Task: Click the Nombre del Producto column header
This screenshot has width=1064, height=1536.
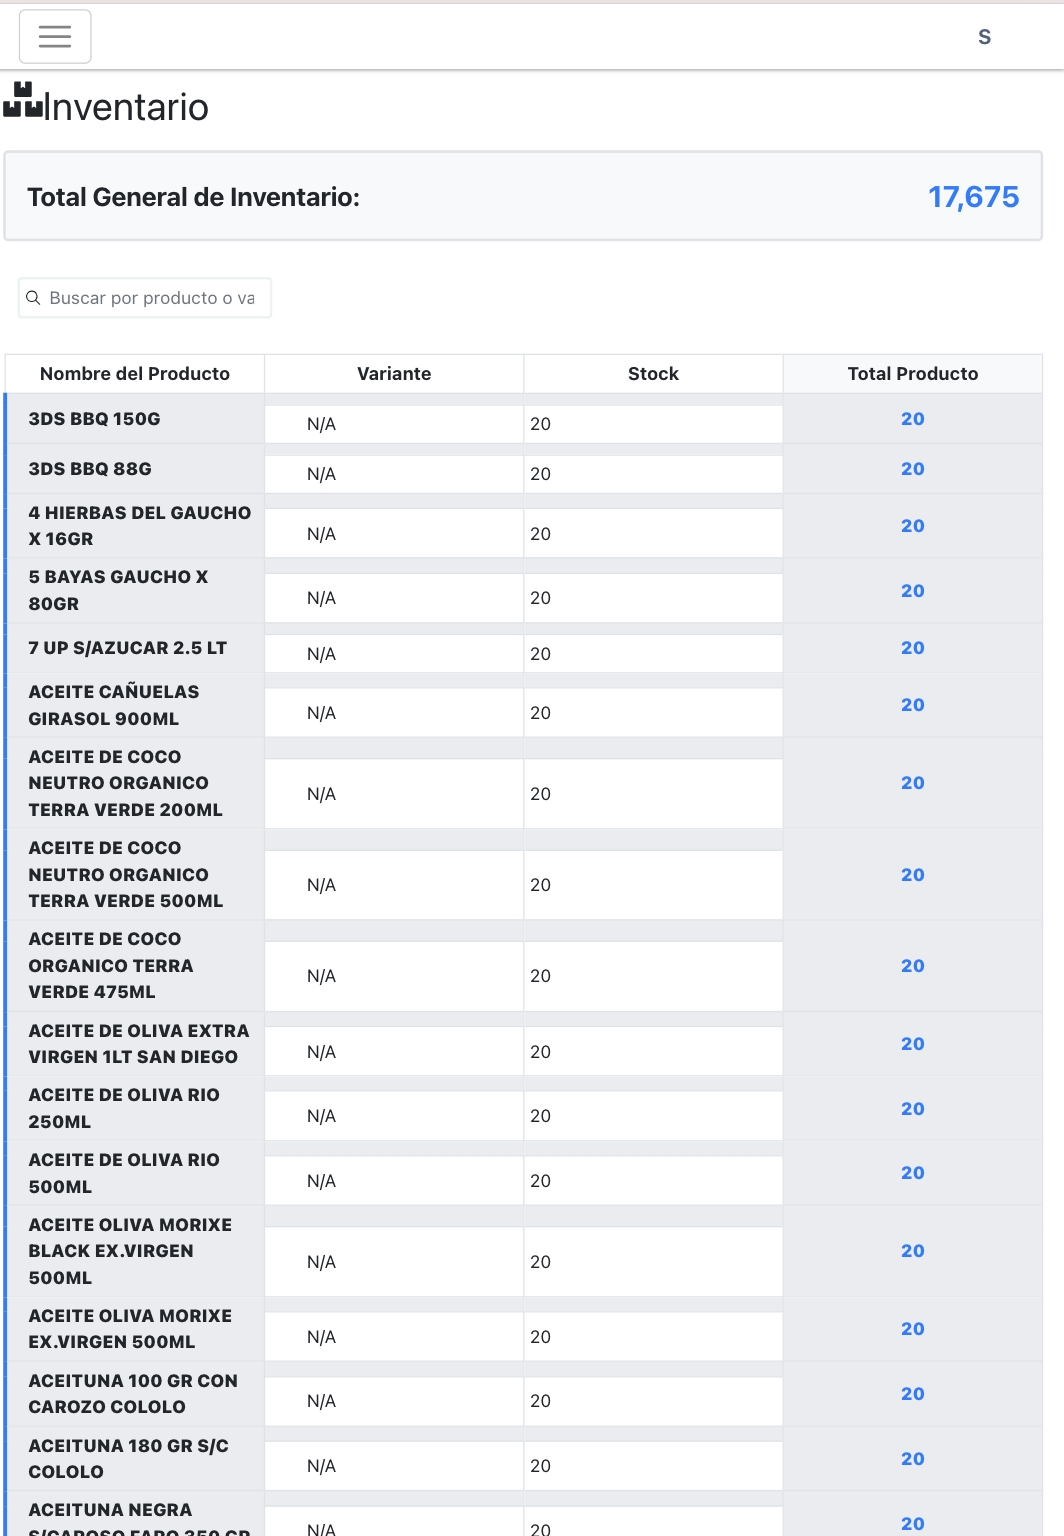Action: (x=135, y=374)
